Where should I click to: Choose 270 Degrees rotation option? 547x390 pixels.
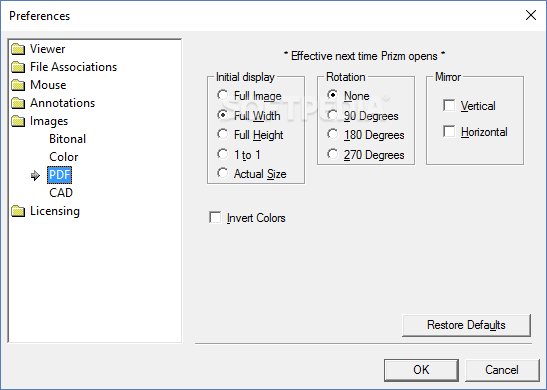point(332,154)
